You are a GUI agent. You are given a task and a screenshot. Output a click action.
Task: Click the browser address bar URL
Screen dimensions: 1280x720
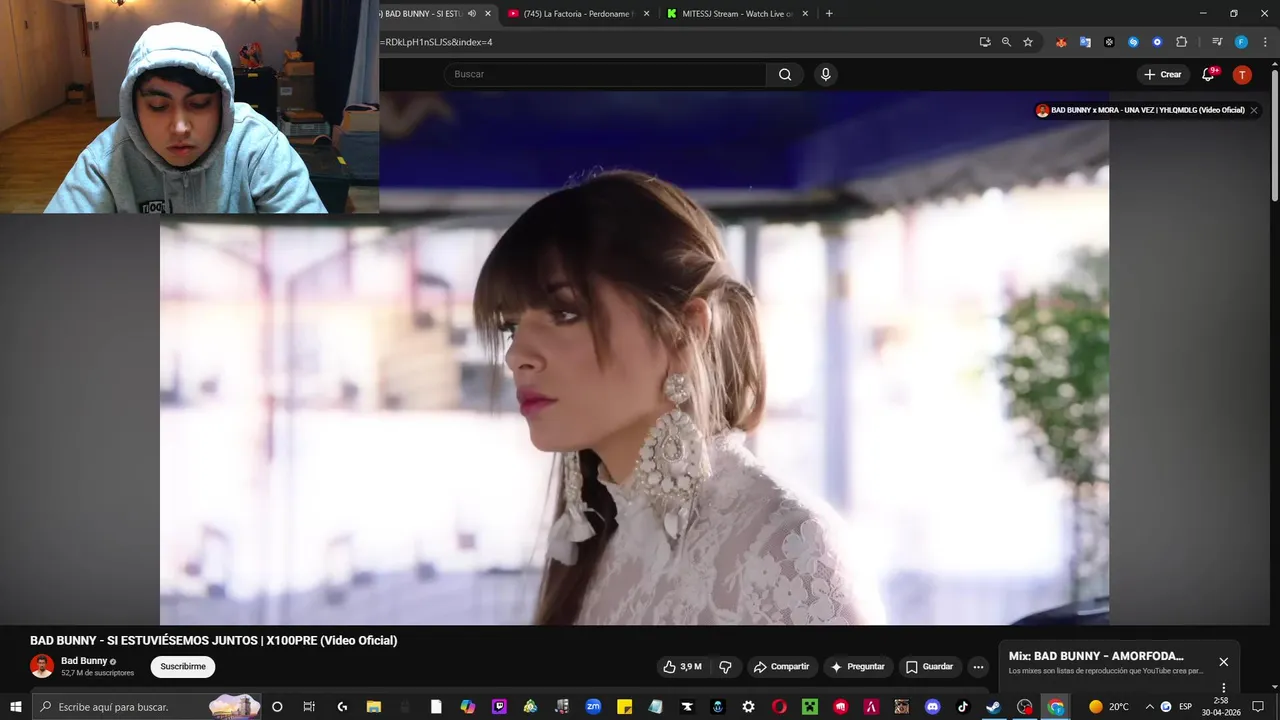(x=437, y=42)
